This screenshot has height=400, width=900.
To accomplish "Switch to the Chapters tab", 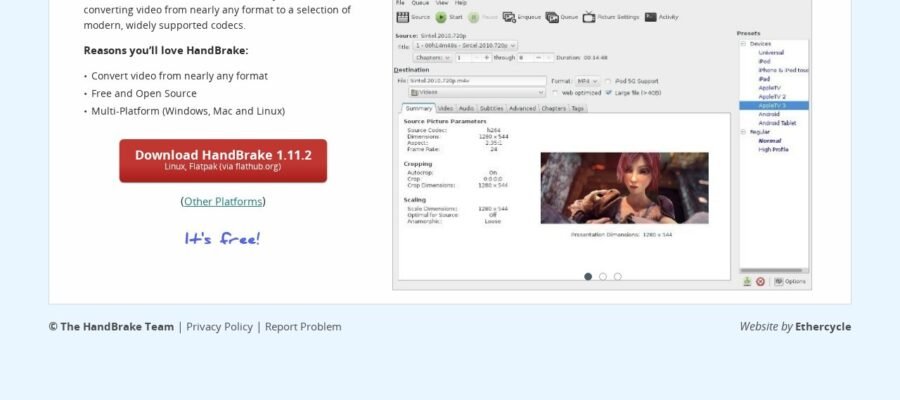I will [553, 108].
